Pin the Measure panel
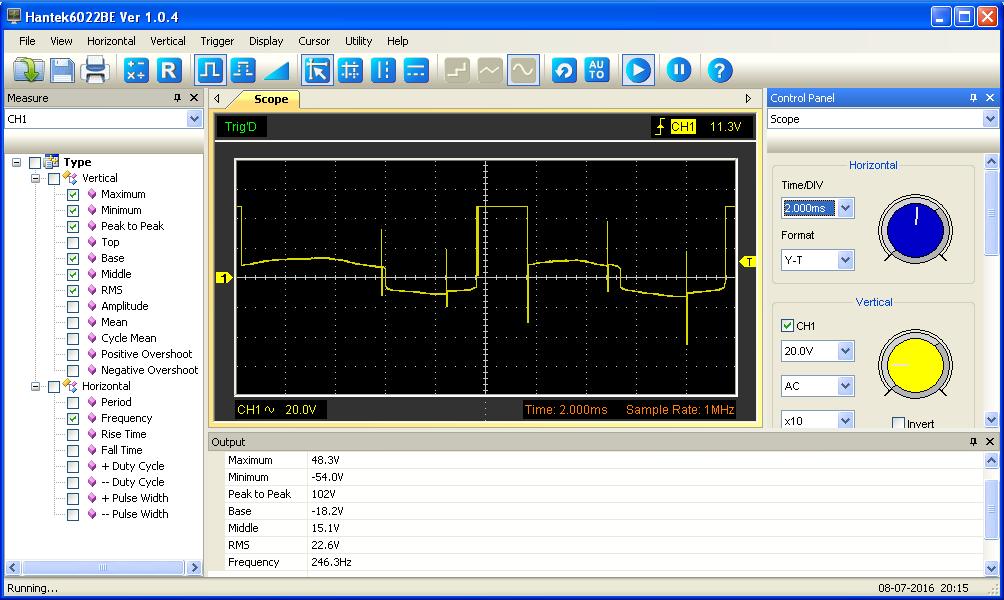 tap(177, 98)
